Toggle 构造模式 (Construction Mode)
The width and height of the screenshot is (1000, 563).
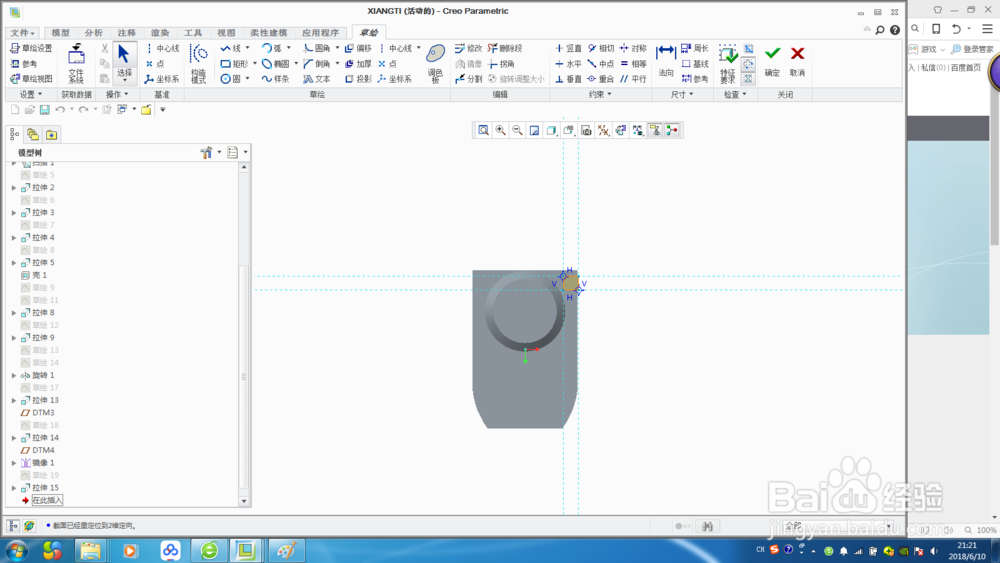[199, 64]
